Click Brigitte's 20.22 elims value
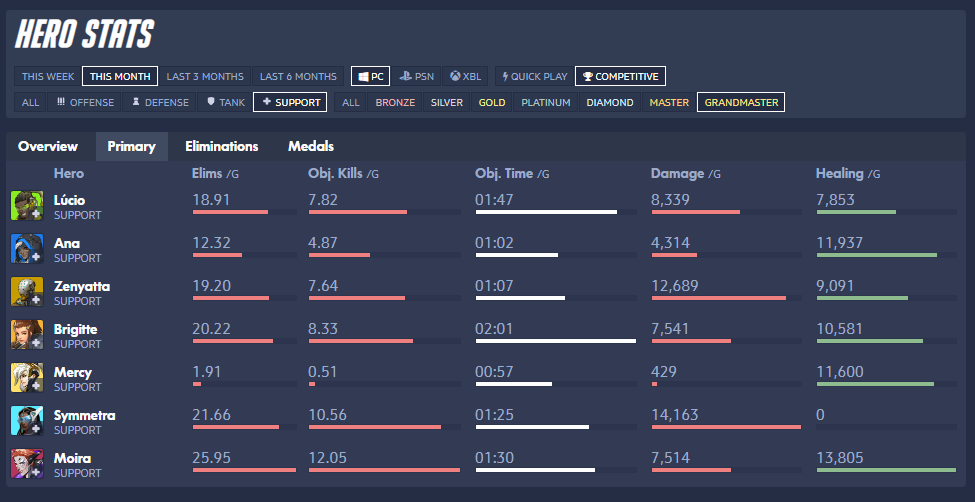Screen dimensions: 975x502 click(x=211, y=329)
